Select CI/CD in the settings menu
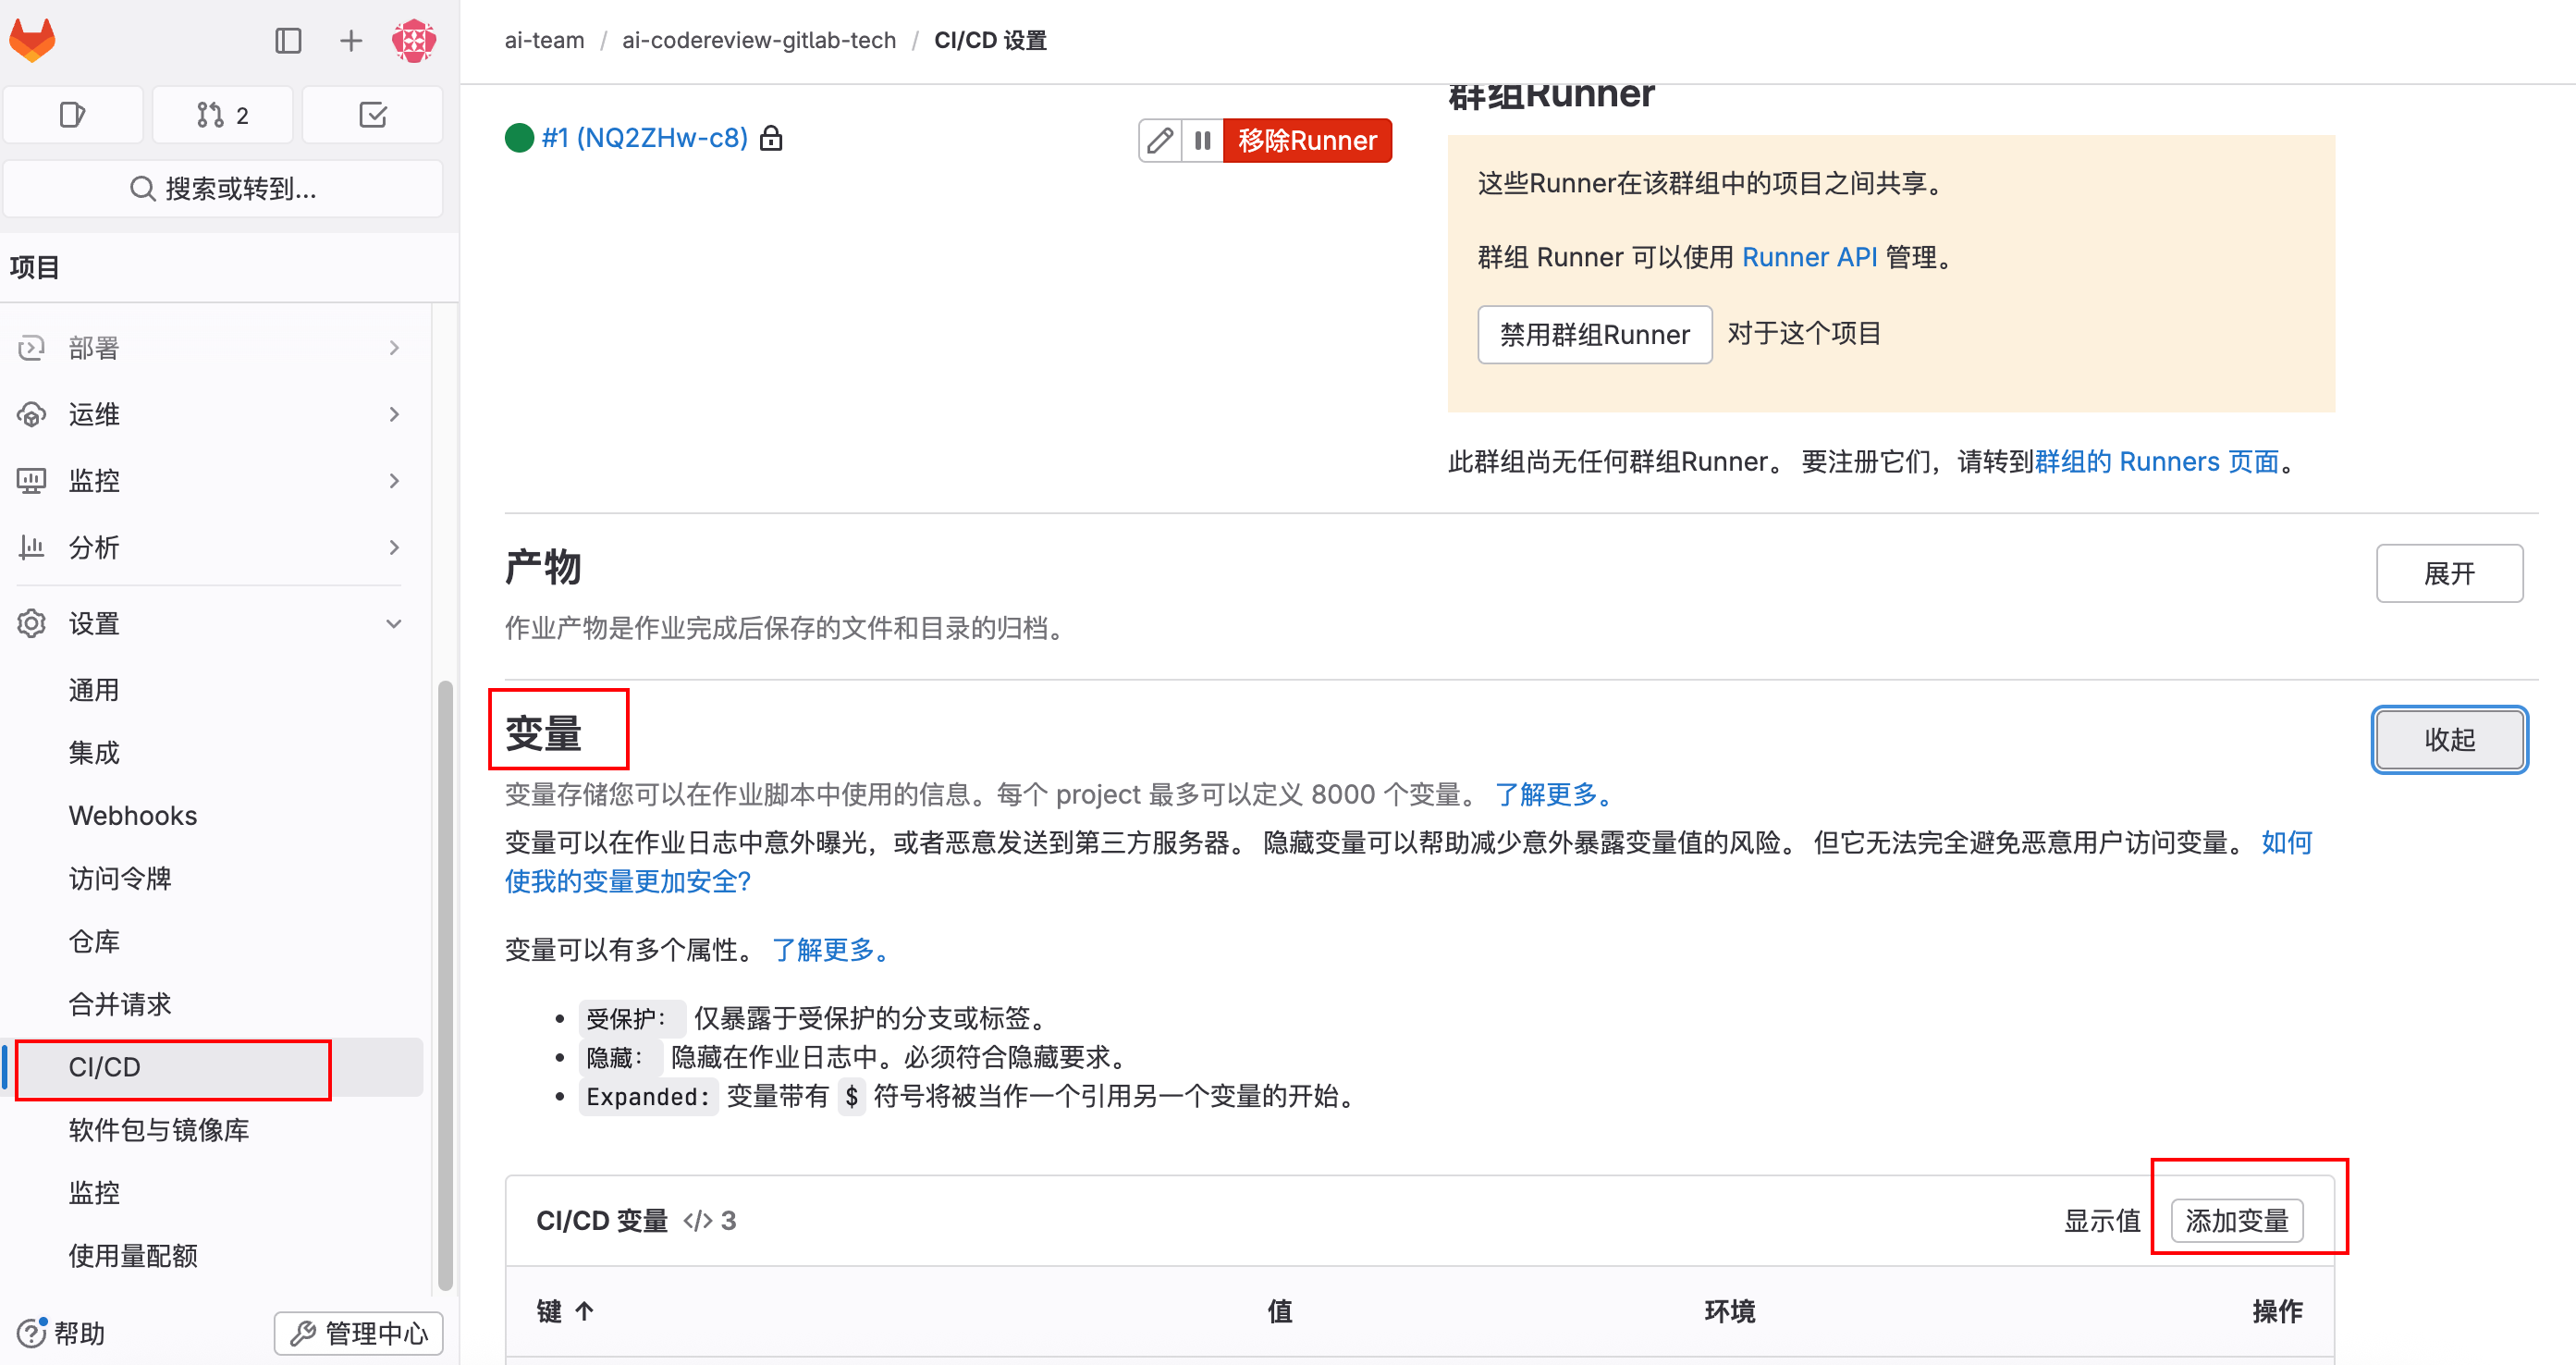This screenshot has width=2576, height=1365. point(105,1067)
